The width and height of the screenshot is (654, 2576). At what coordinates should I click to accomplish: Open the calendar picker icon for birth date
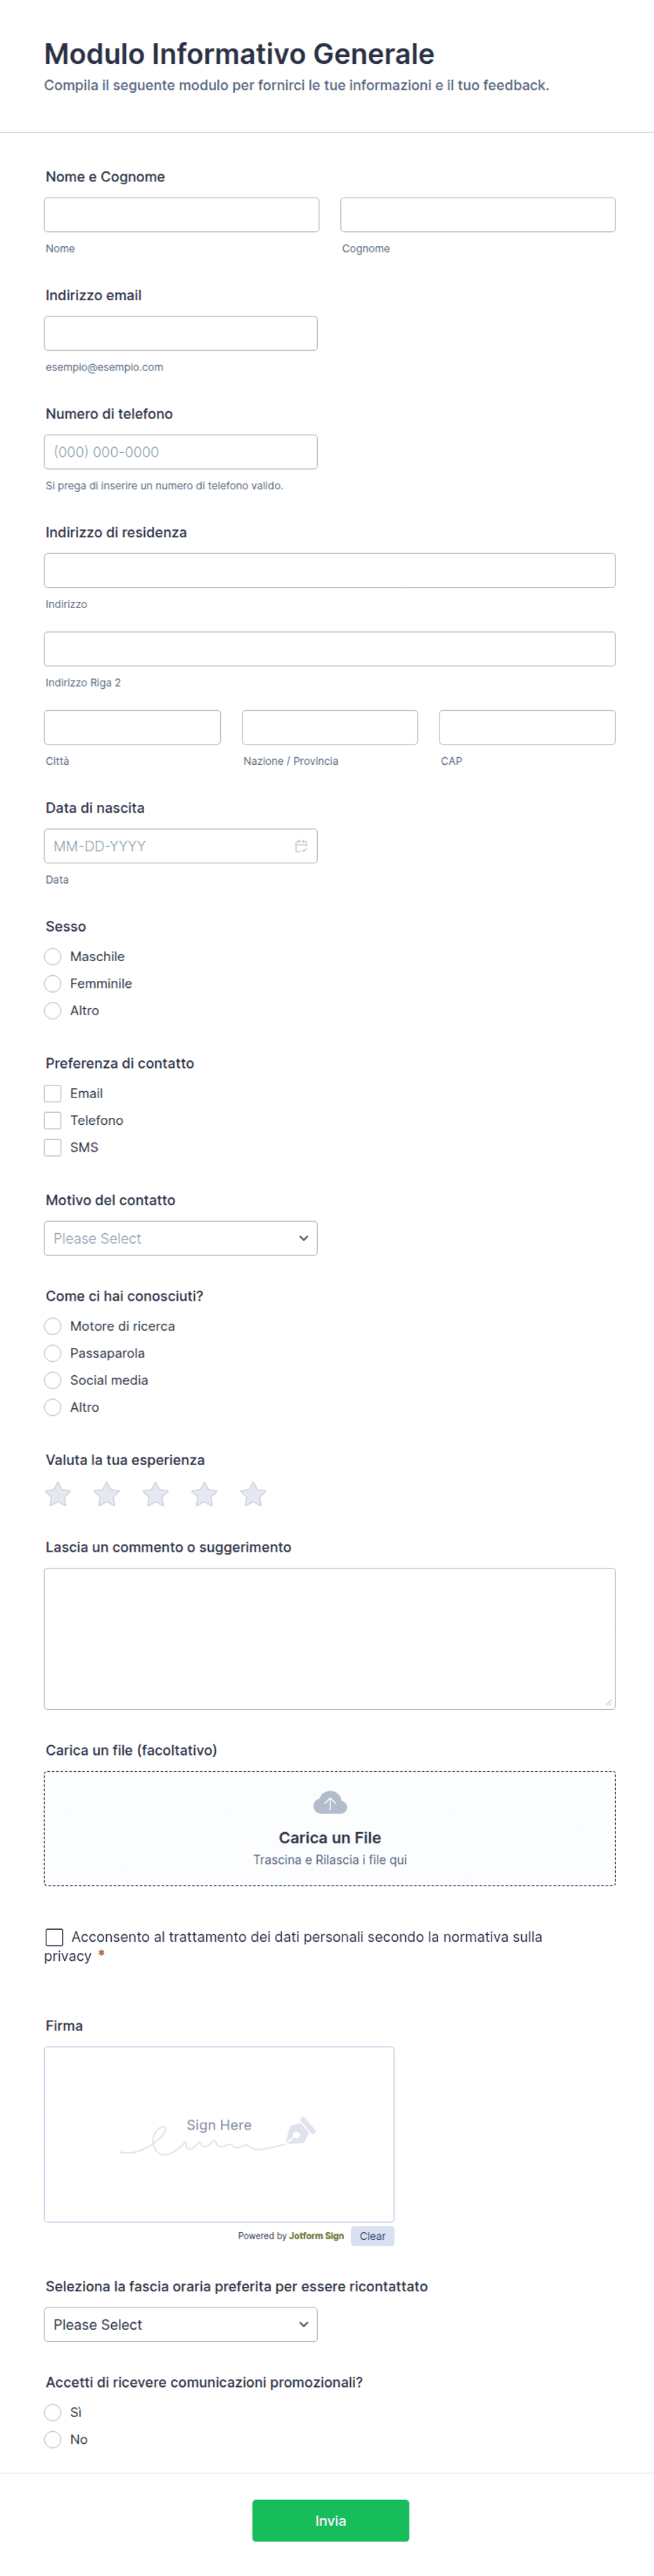(x=300, y=846)
